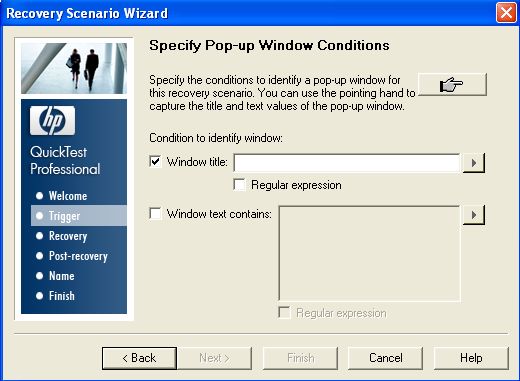Click the QuickTest Professional product title
520x381 pixels.
point(65,161)
